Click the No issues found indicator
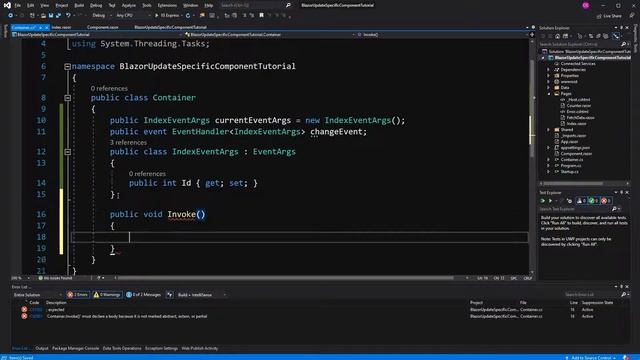Image resolution: width=640 pixels, height=360 pixels. pyautogui.click(x=55, y=278)
